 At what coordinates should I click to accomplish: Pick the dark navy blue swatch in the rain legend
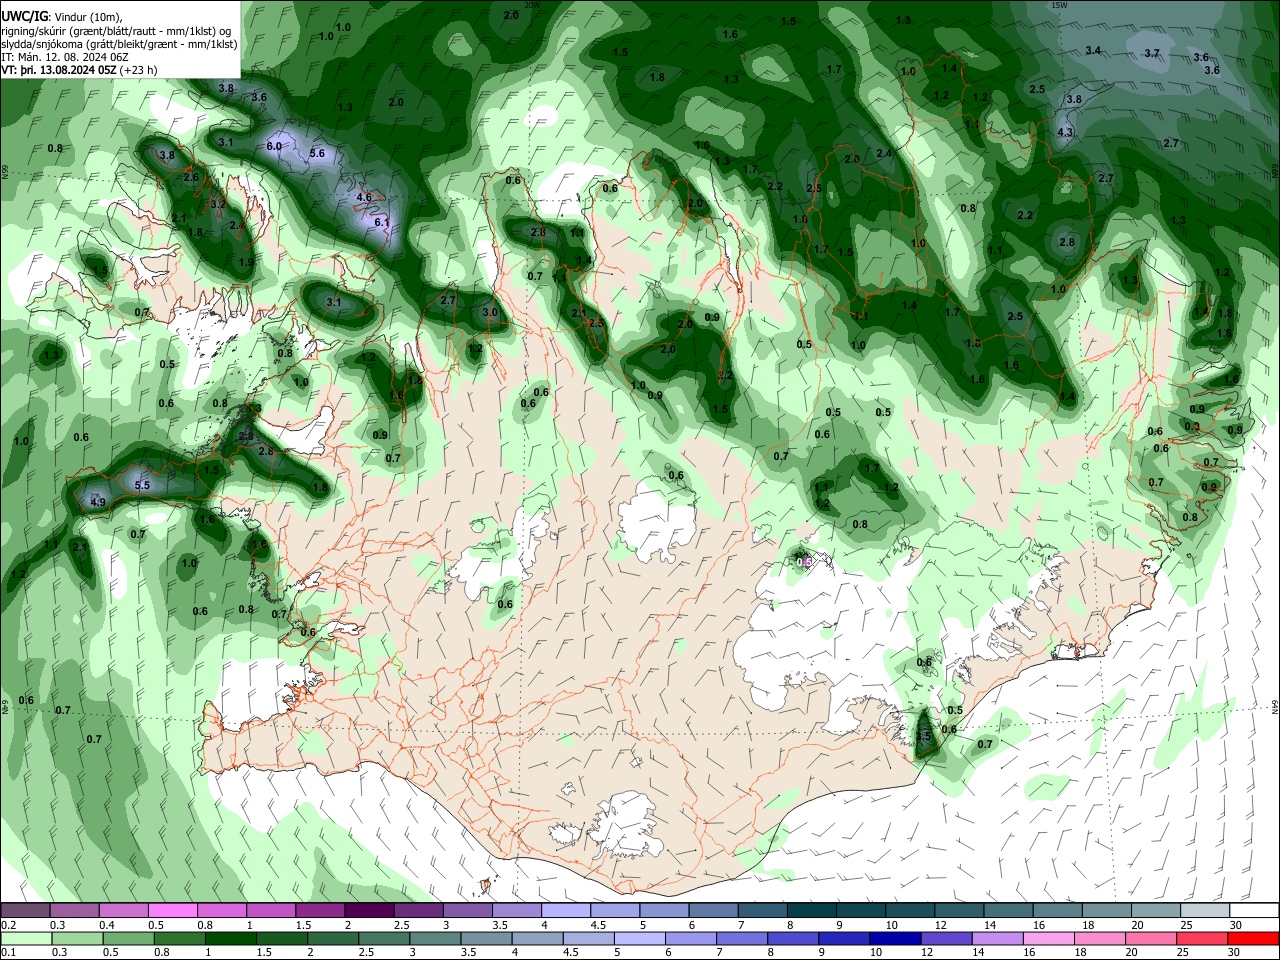tap(893, 938)
